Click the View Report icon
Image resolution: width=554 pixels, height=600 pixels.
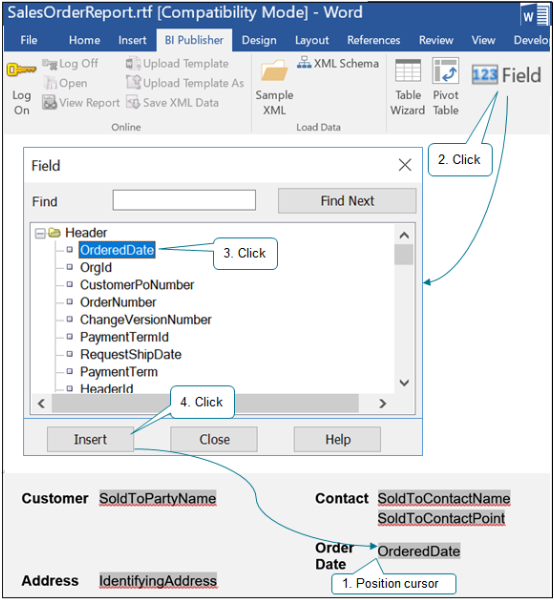point(49,103)
